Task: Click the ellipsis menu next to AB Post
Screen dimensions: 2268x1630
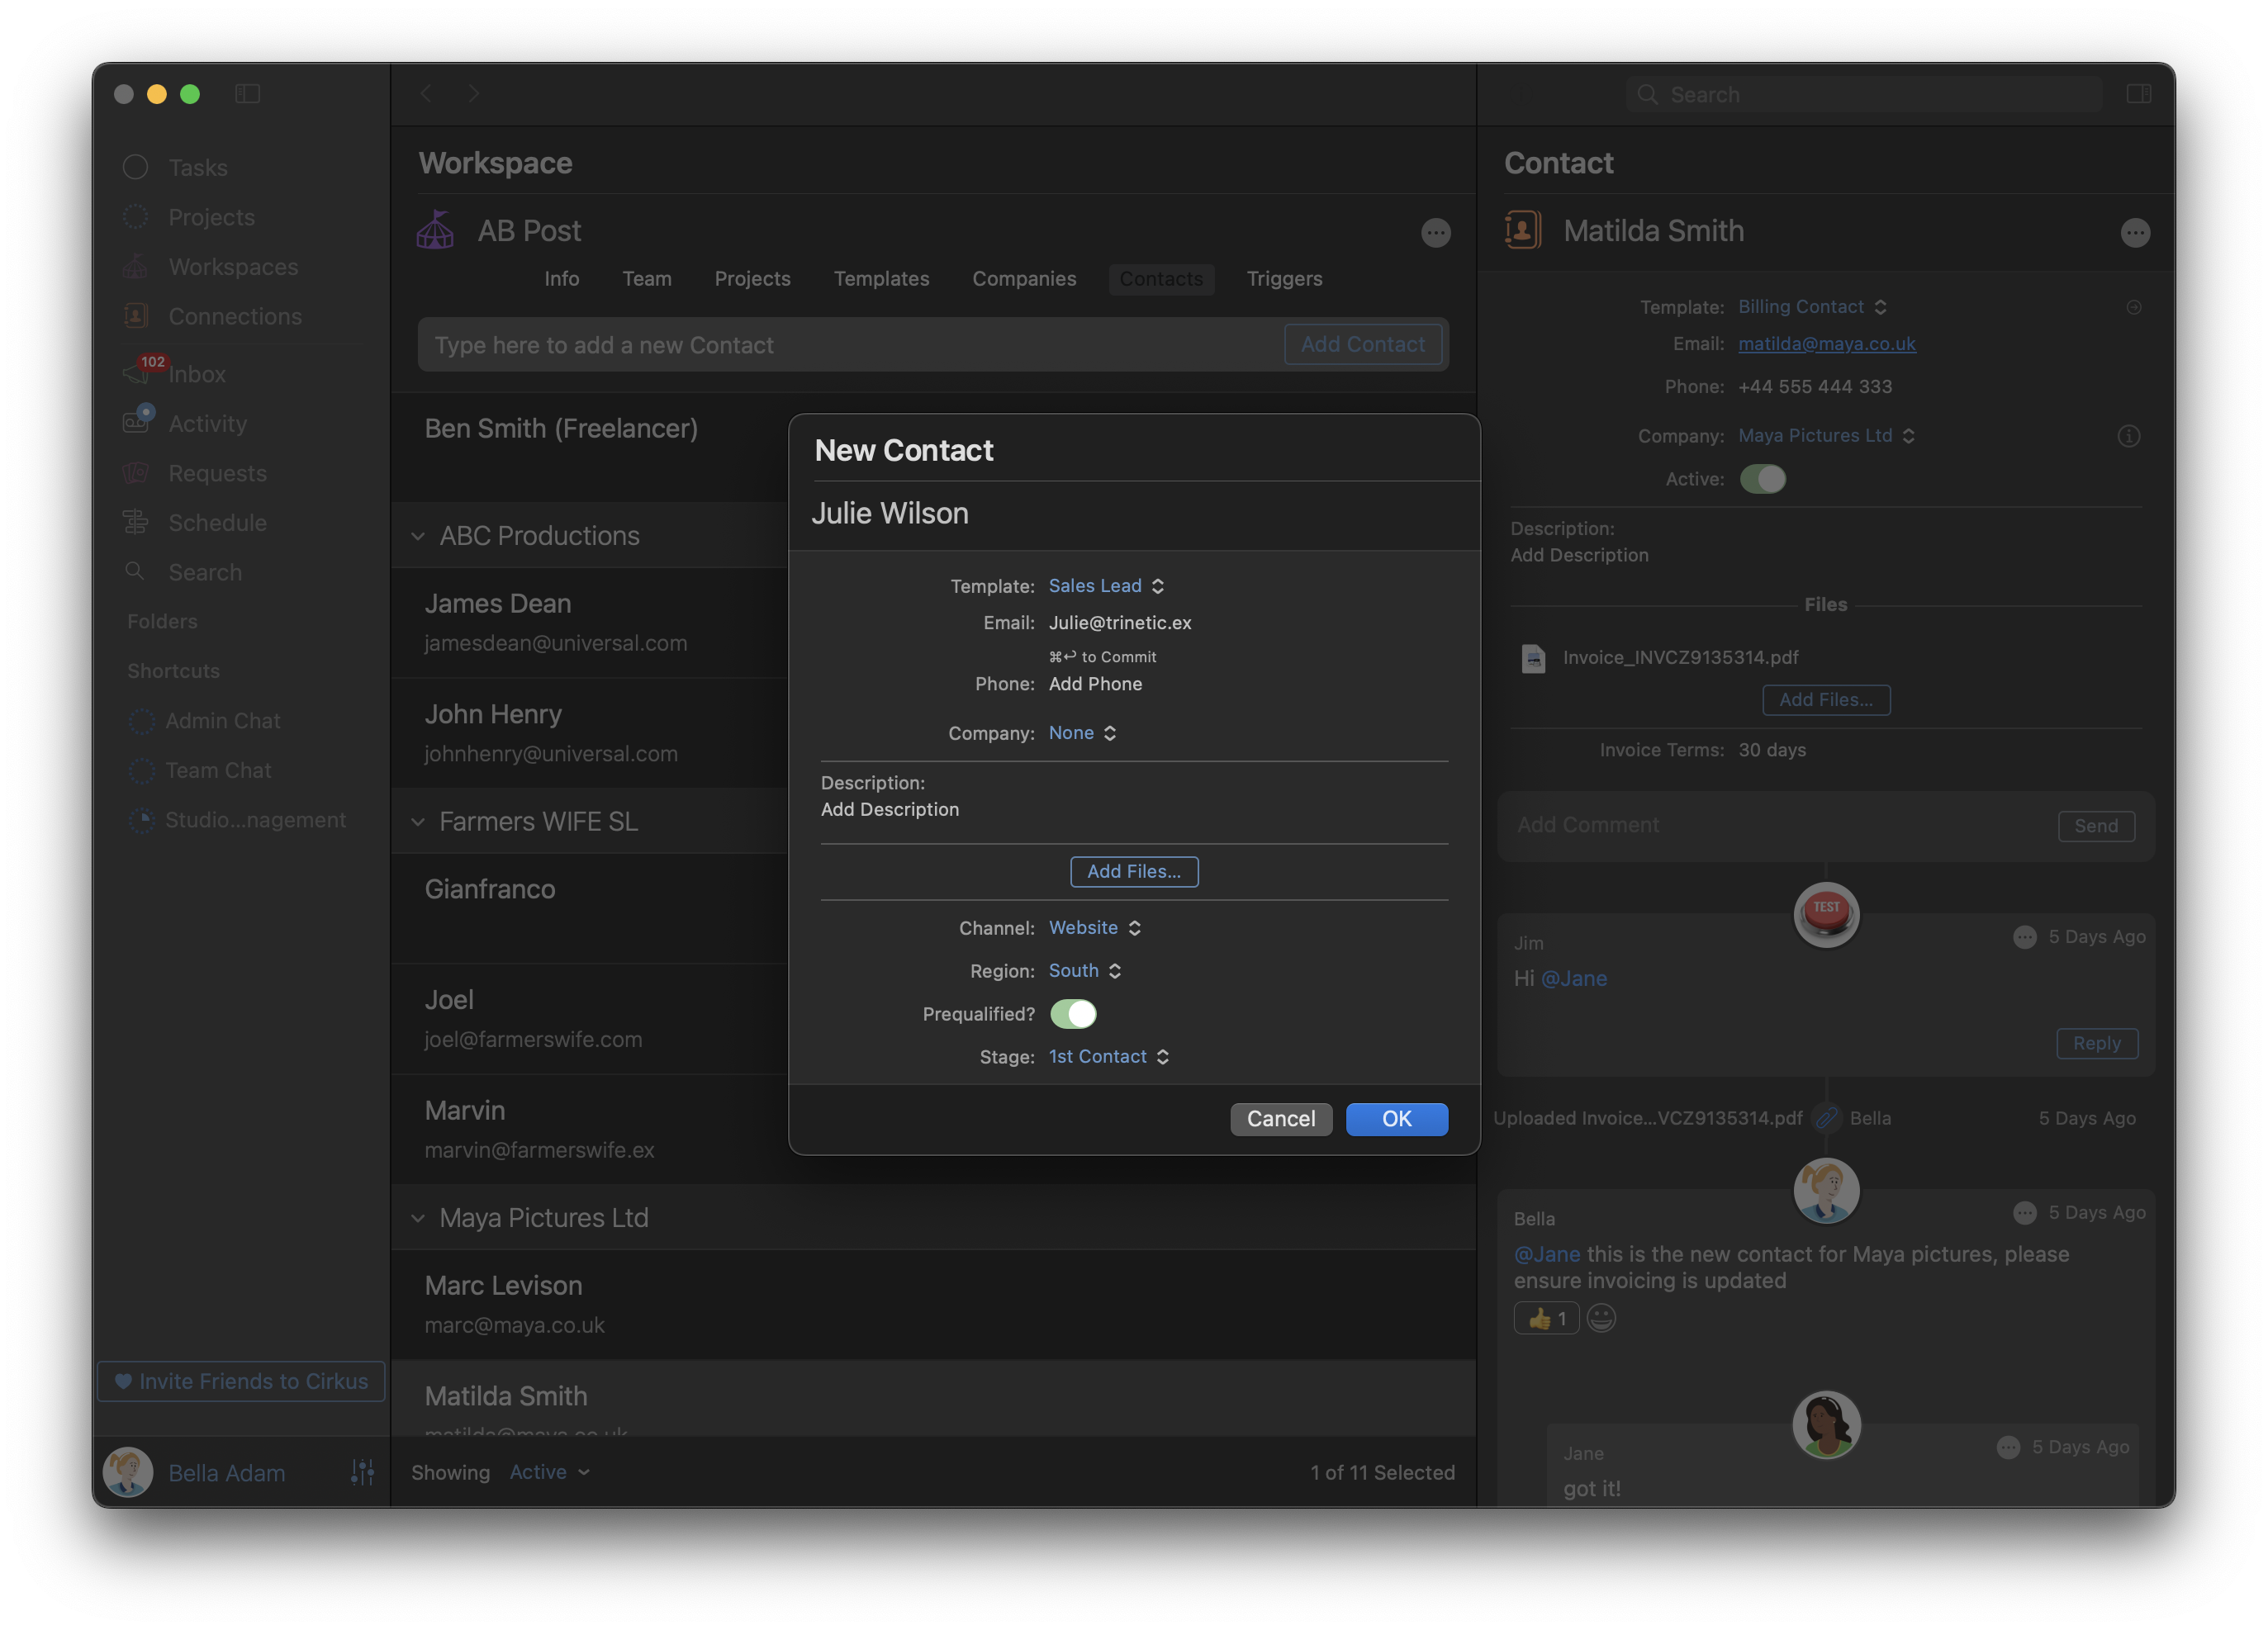Action: (1435, 233)
